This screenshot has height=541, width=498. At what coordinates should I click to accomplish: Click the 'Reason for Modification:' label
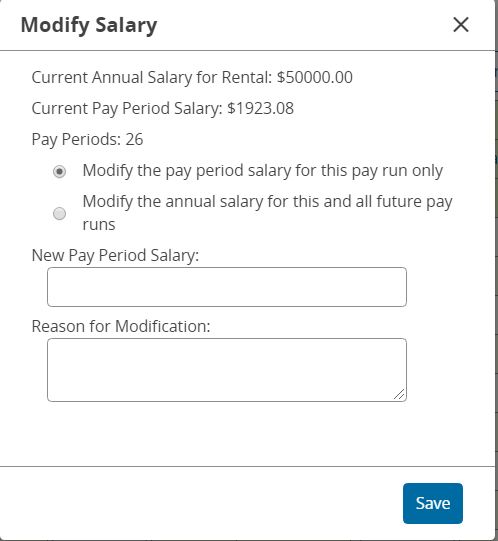pyautogui.click(x=121, y=326)
